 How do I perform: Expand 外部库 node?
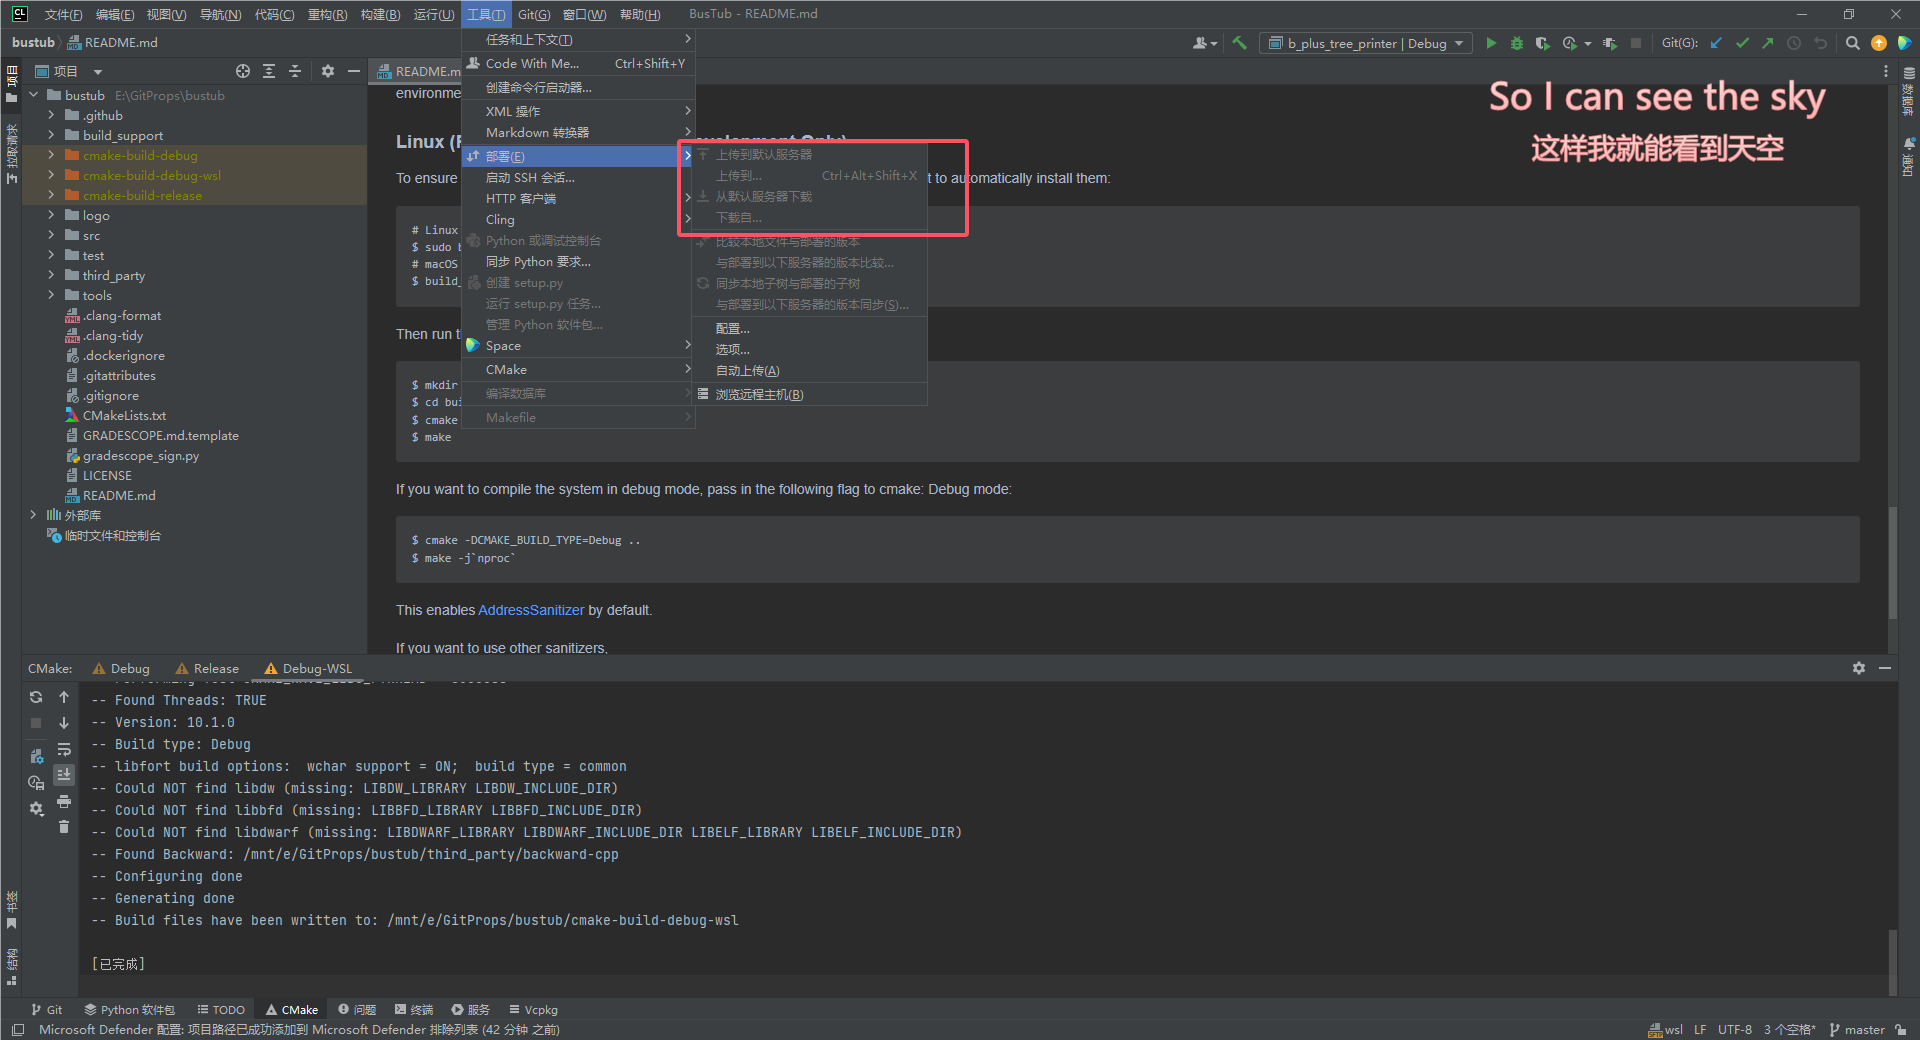pyautogui.click(x=33, y=515)
